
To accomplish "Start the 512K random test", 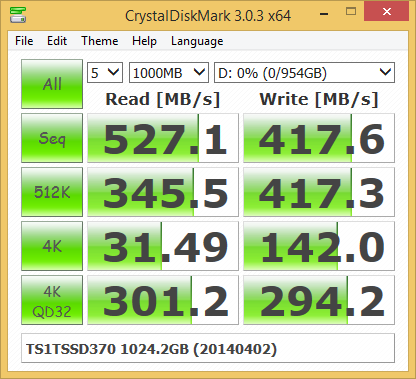I will 52,192.
